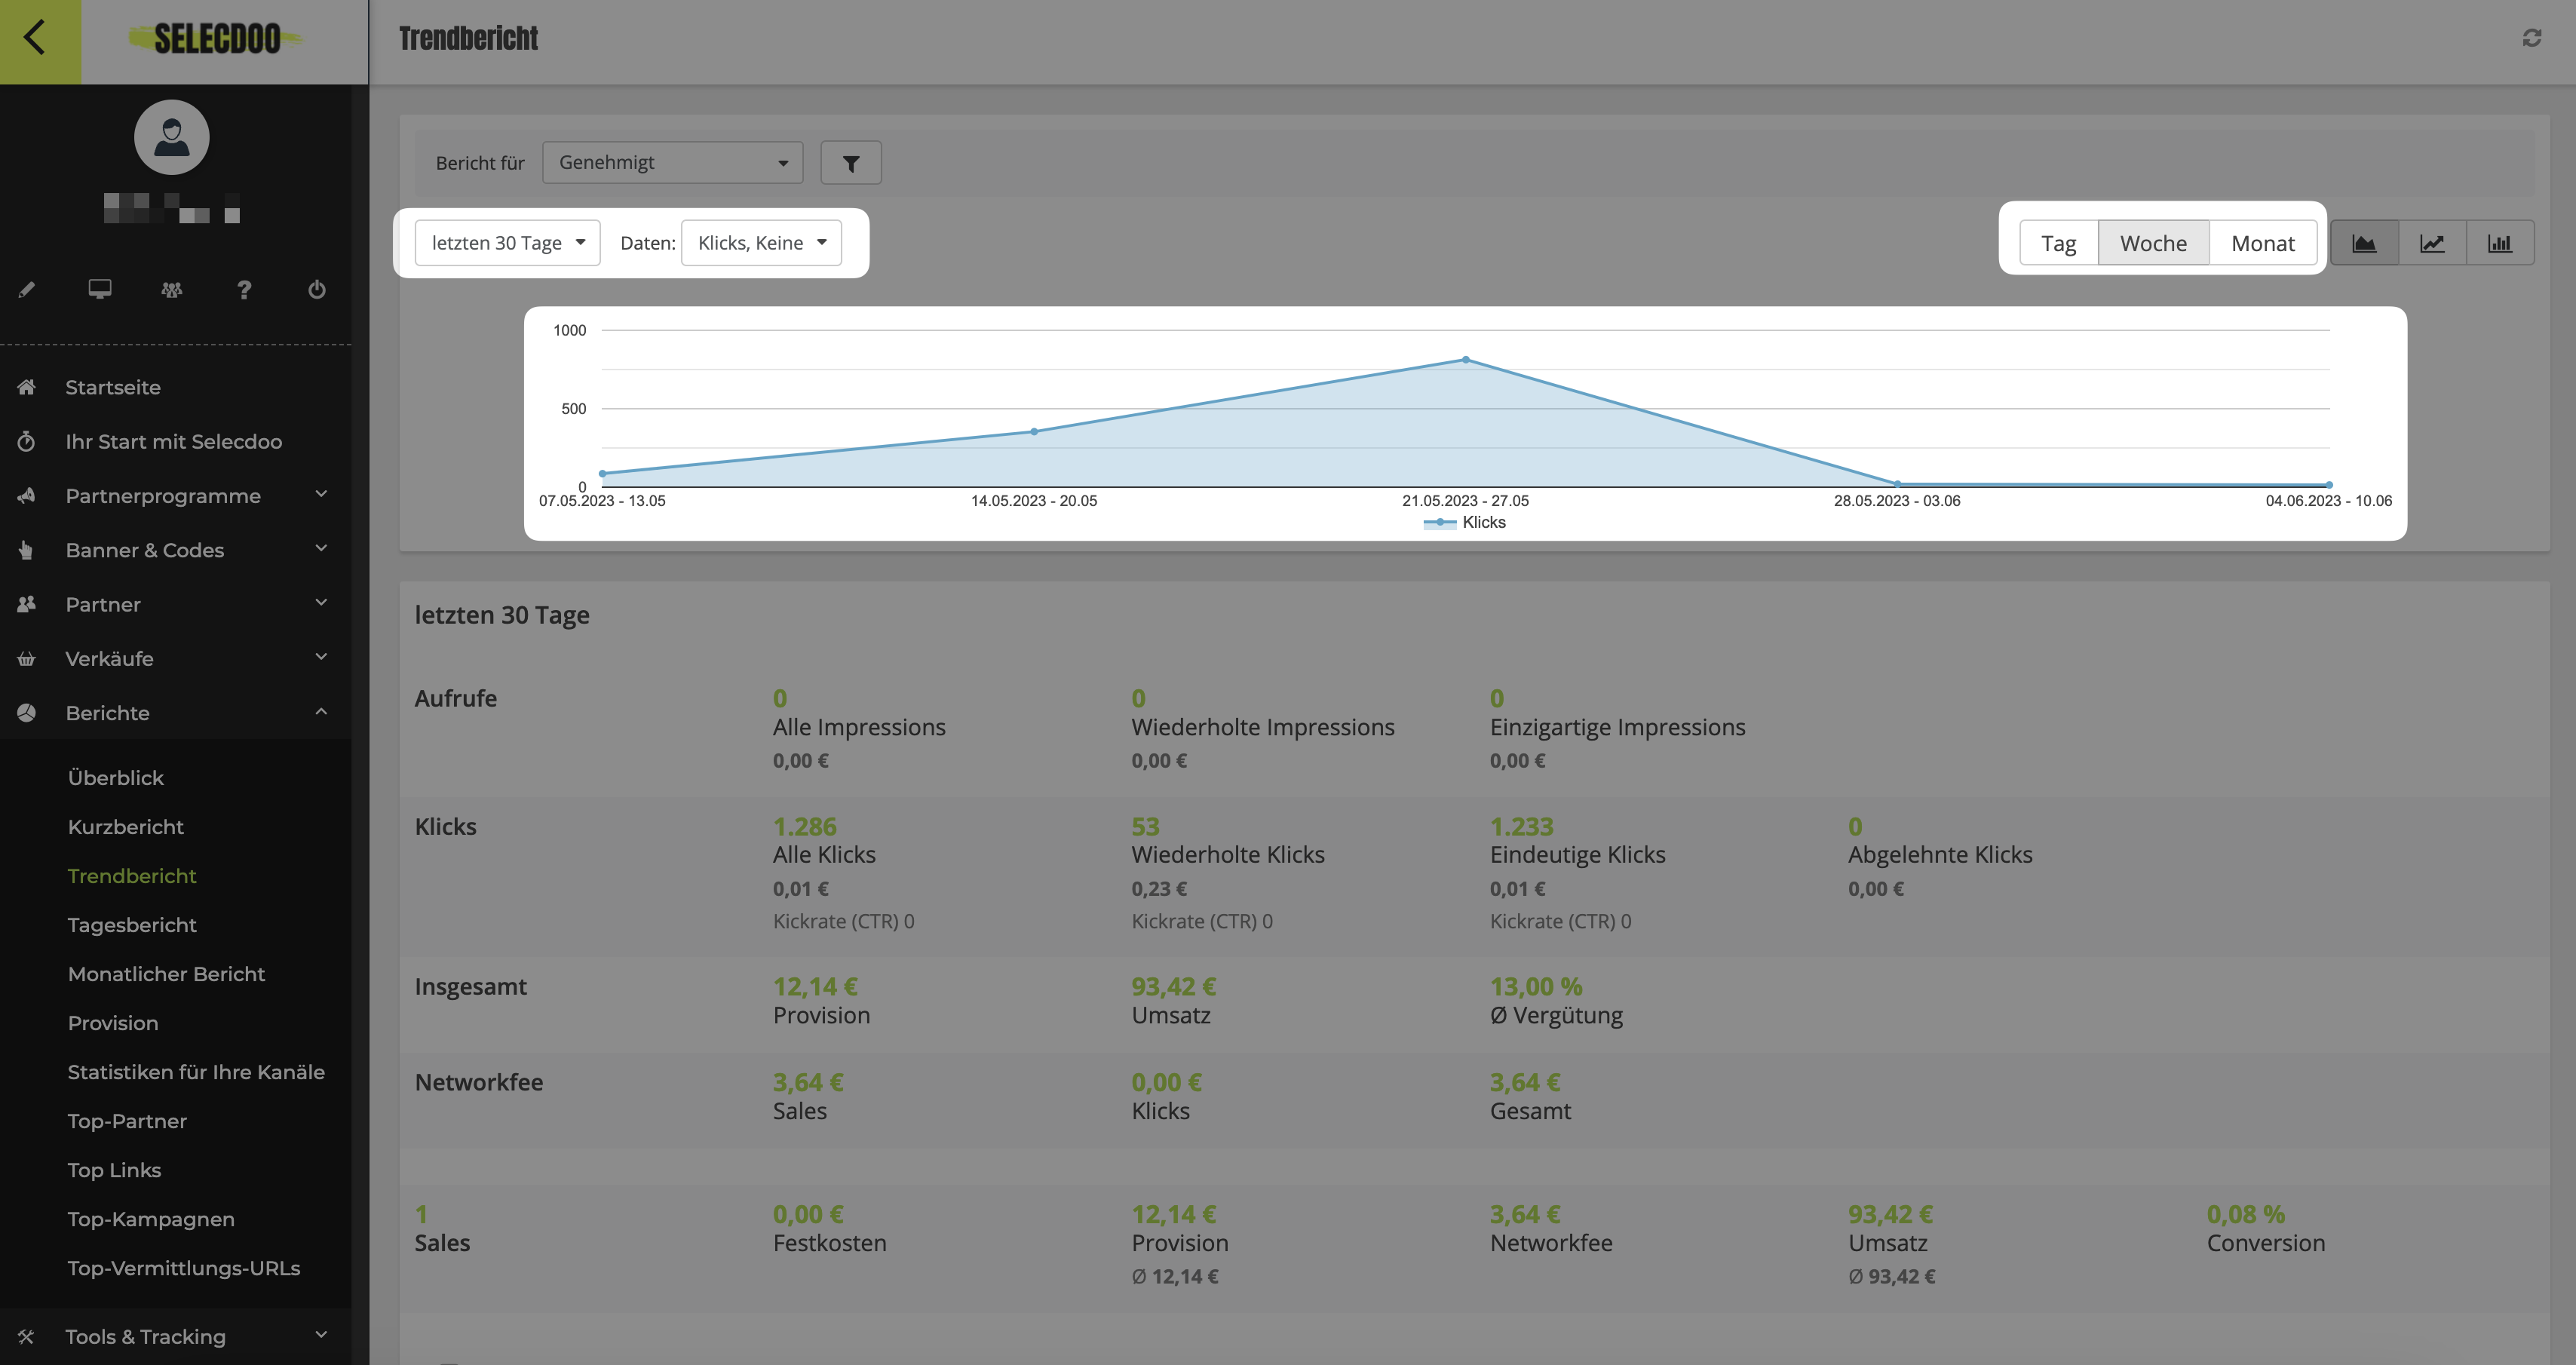Click the 0,08 % Conversion value

pos(2245,1214)
